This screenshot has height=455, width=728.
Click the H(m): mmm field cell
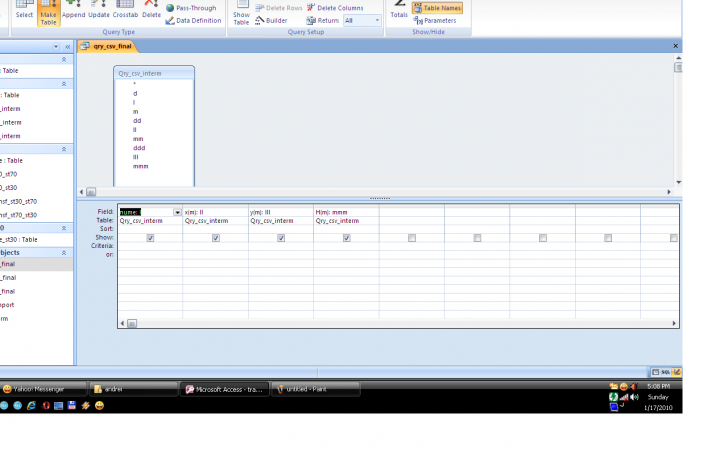pyautogui.click(x=346, y=212)
